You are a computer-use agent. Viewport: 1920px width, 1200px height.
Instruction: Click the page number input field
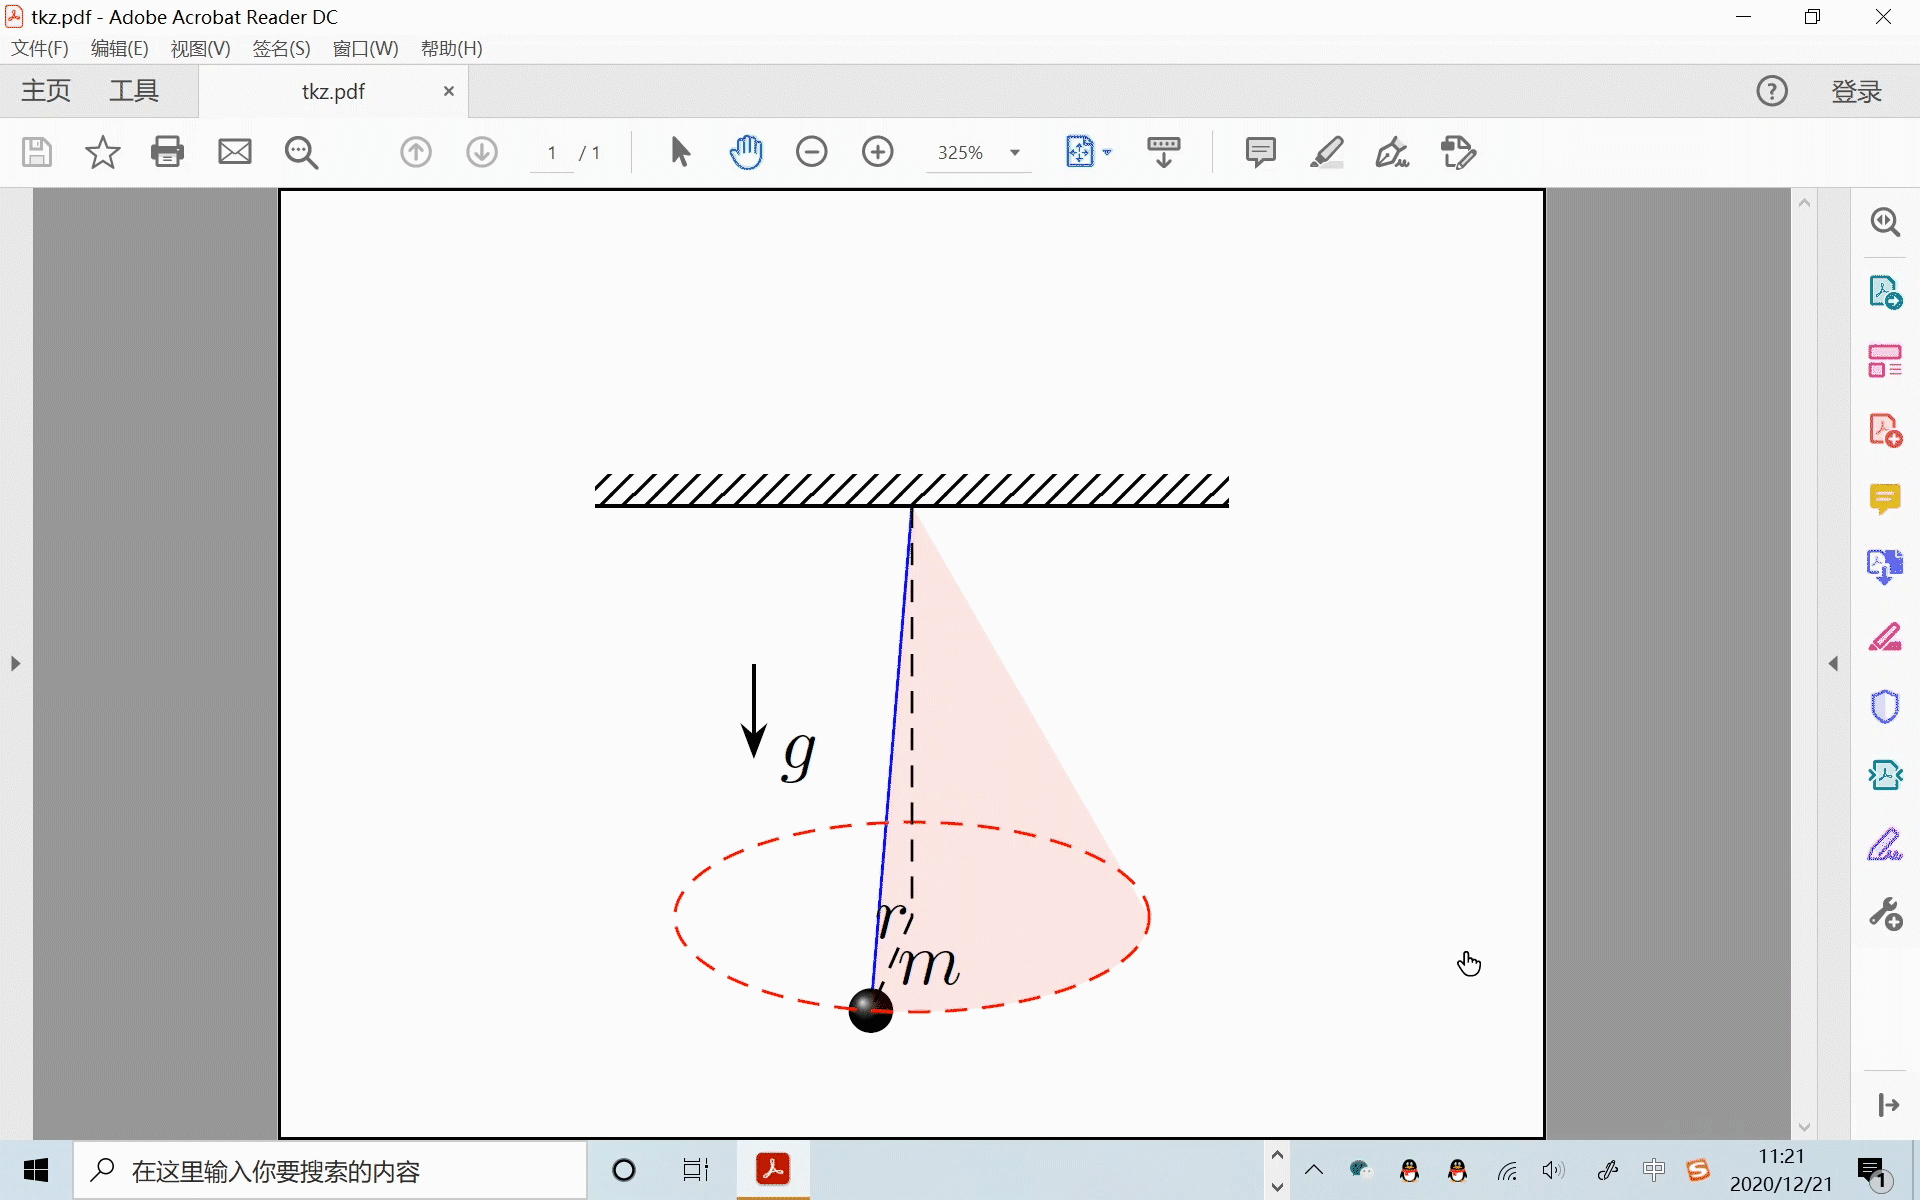click(x=552, y=153)
